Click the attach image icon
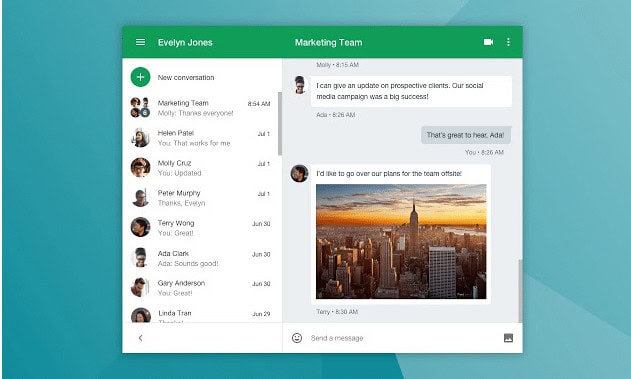This screenshot has height=379, width=631. pos(508,338)
